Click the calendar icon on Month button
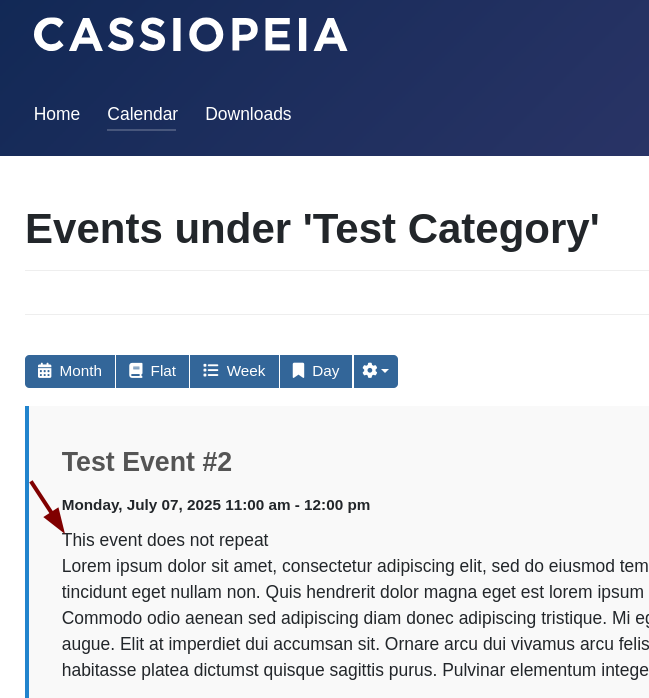Viewport: 649px width, 698px height. click(x=44, y=371)
